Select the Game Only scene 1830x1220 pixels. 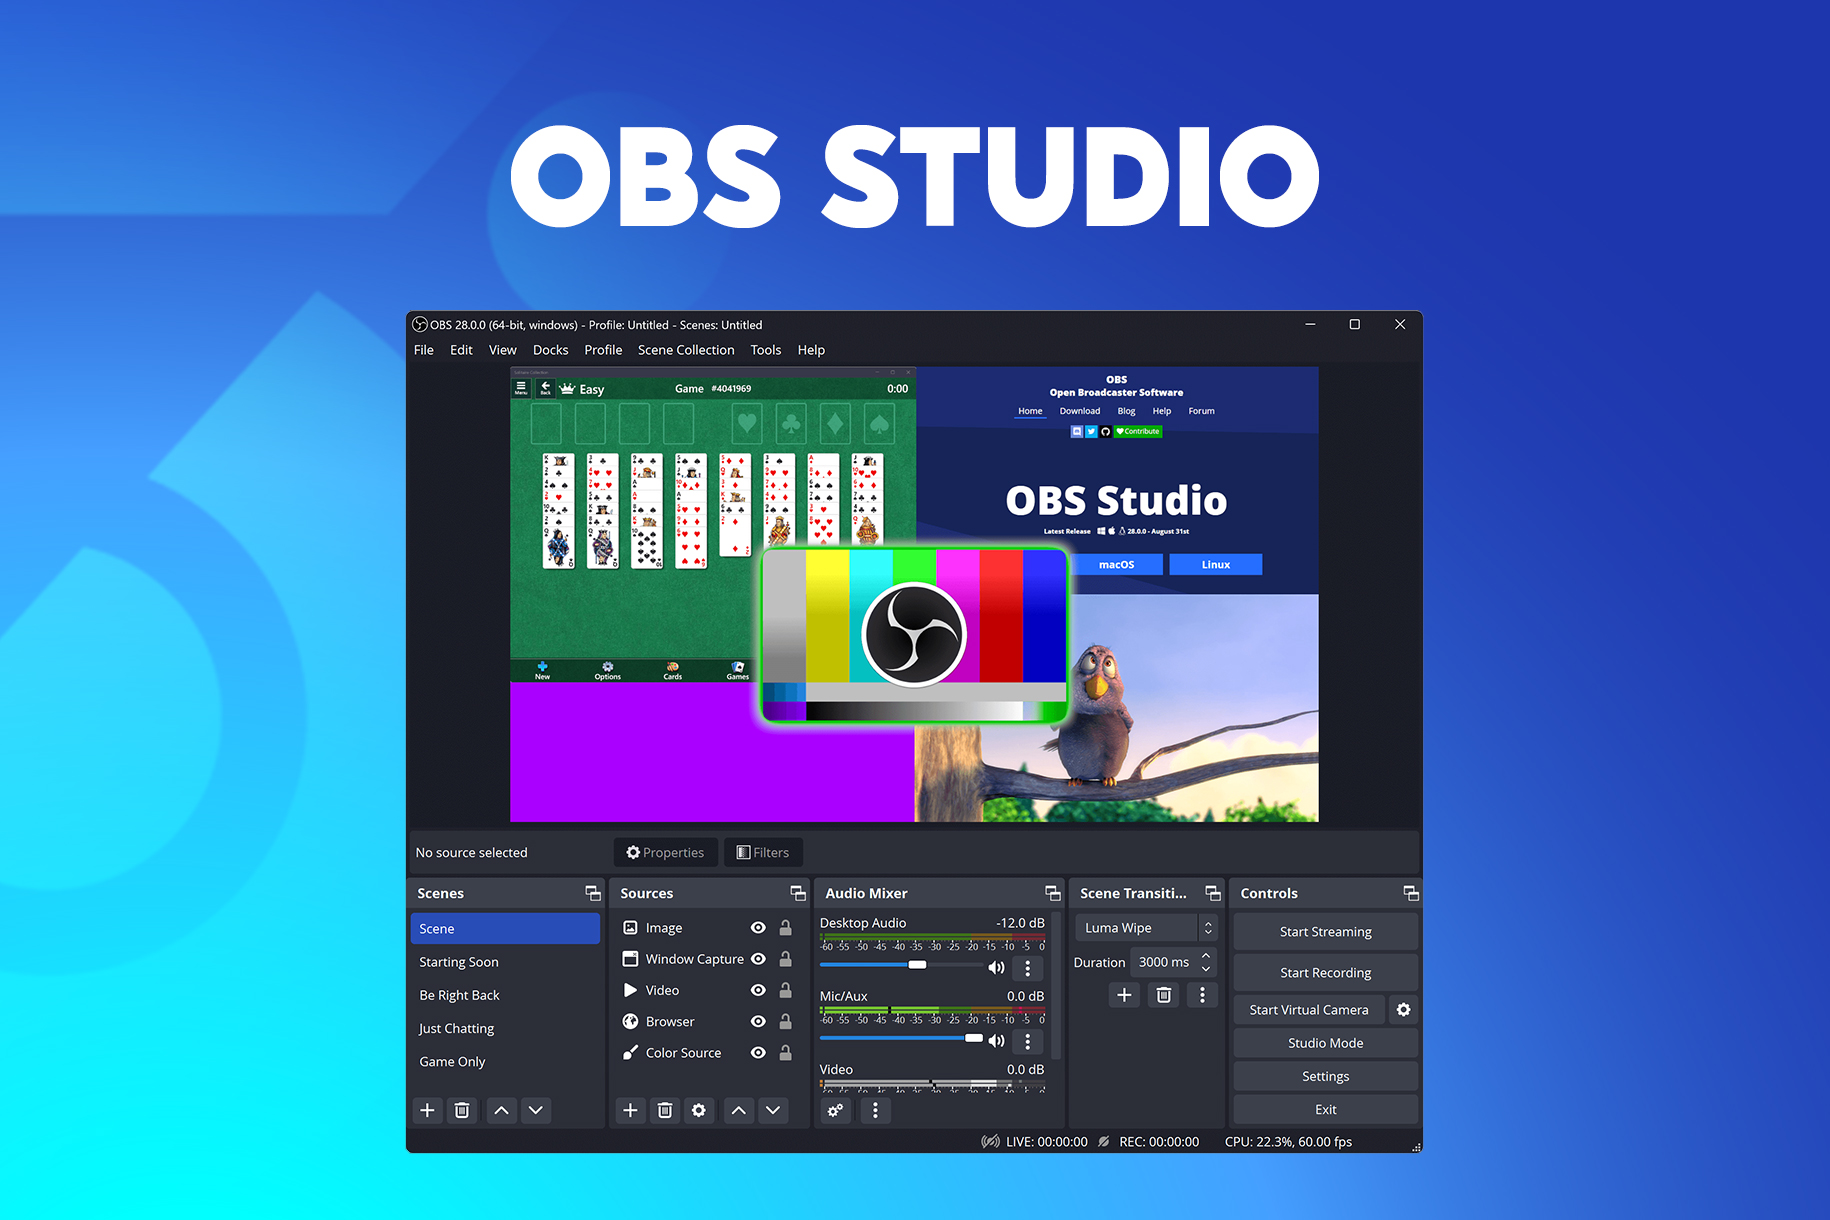coord(505,1062)
